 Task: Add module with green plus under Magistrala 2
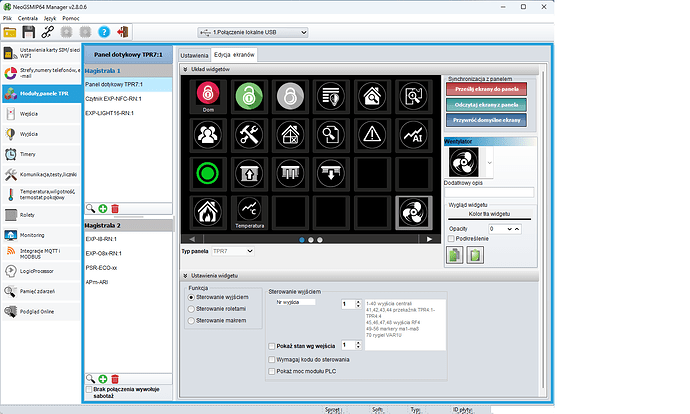[103, 379]
